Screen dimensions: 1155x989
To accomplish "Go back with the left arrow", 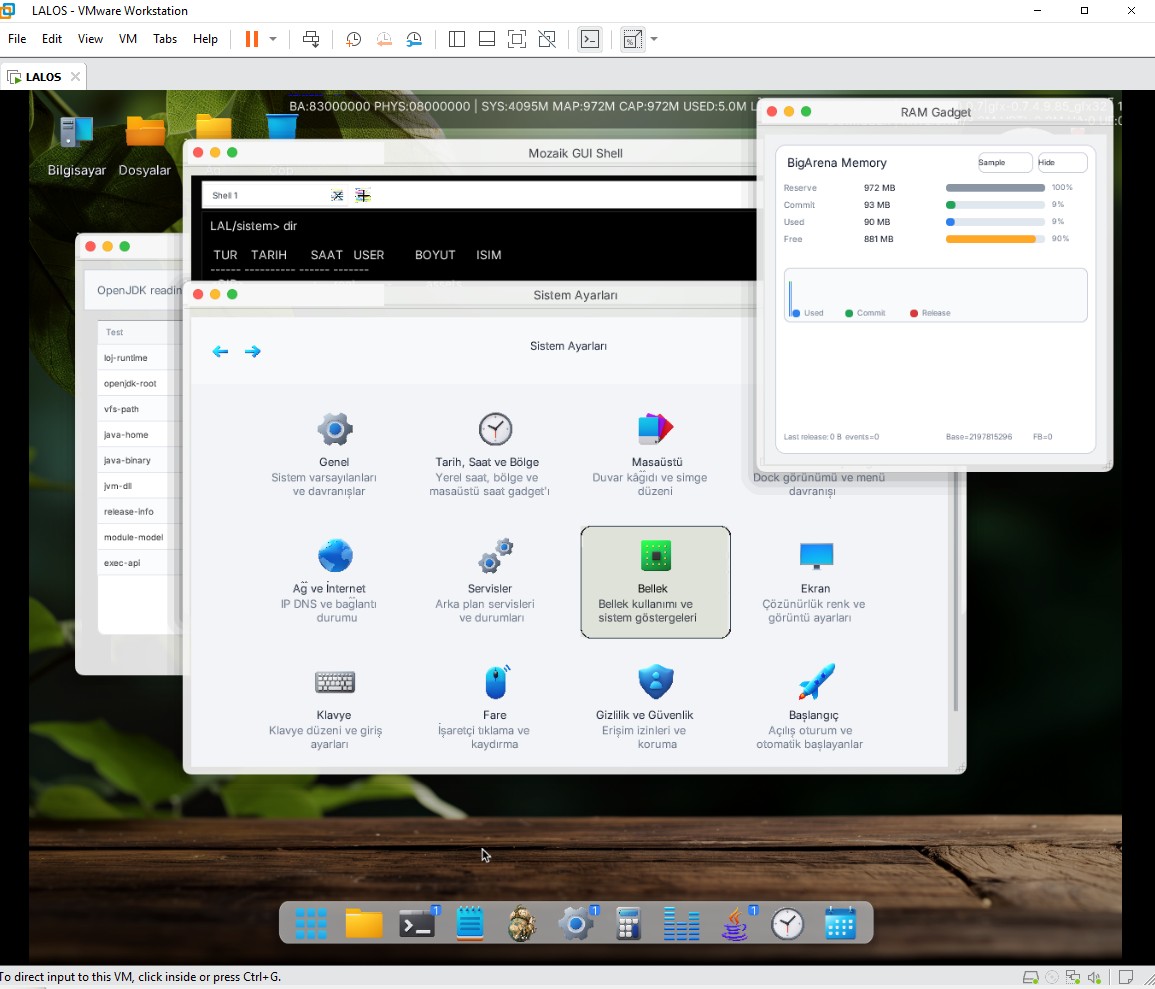I will click(x=220, y=351).
